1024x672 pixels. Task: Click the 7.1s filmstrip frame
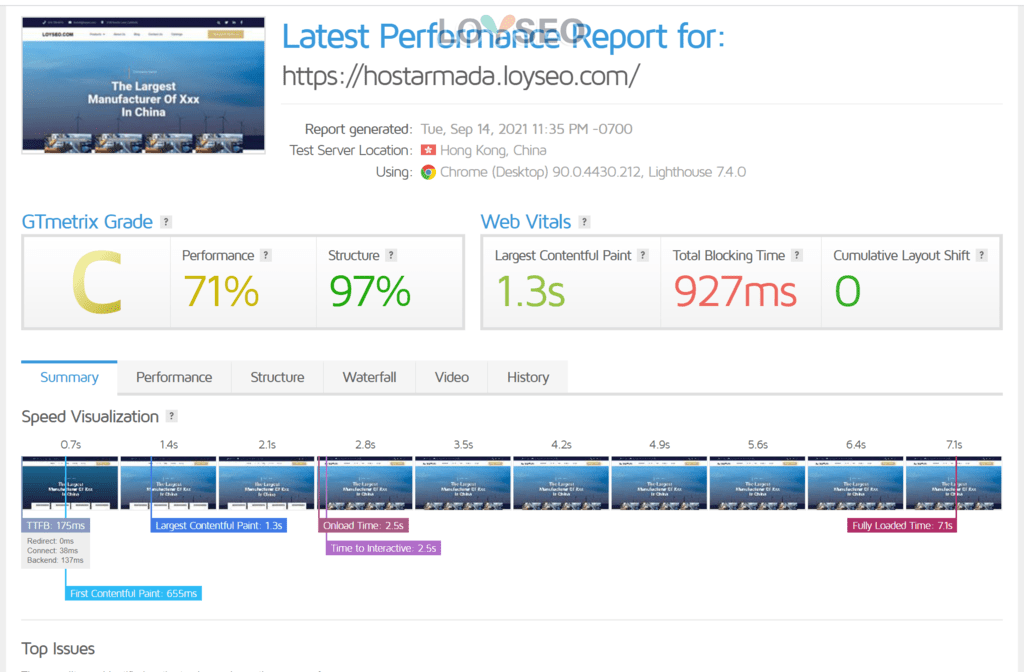[x=953, y=483]
